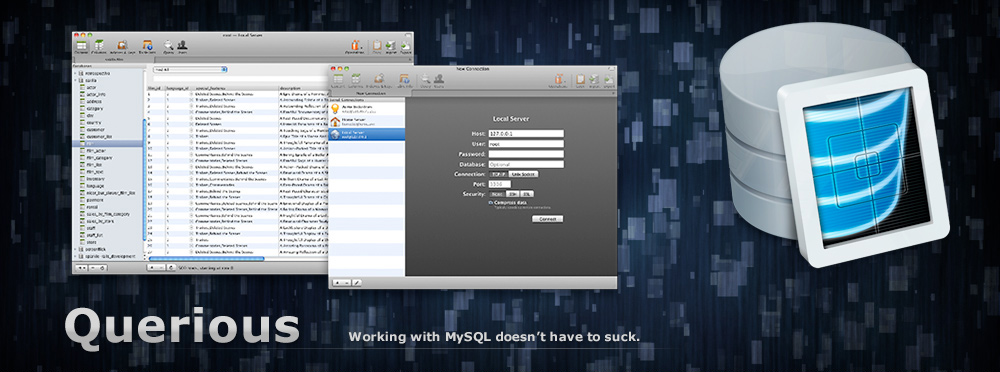Click the add row button below the results table
The width and height of the screenshot is (1000, 372).
(152, 267)
